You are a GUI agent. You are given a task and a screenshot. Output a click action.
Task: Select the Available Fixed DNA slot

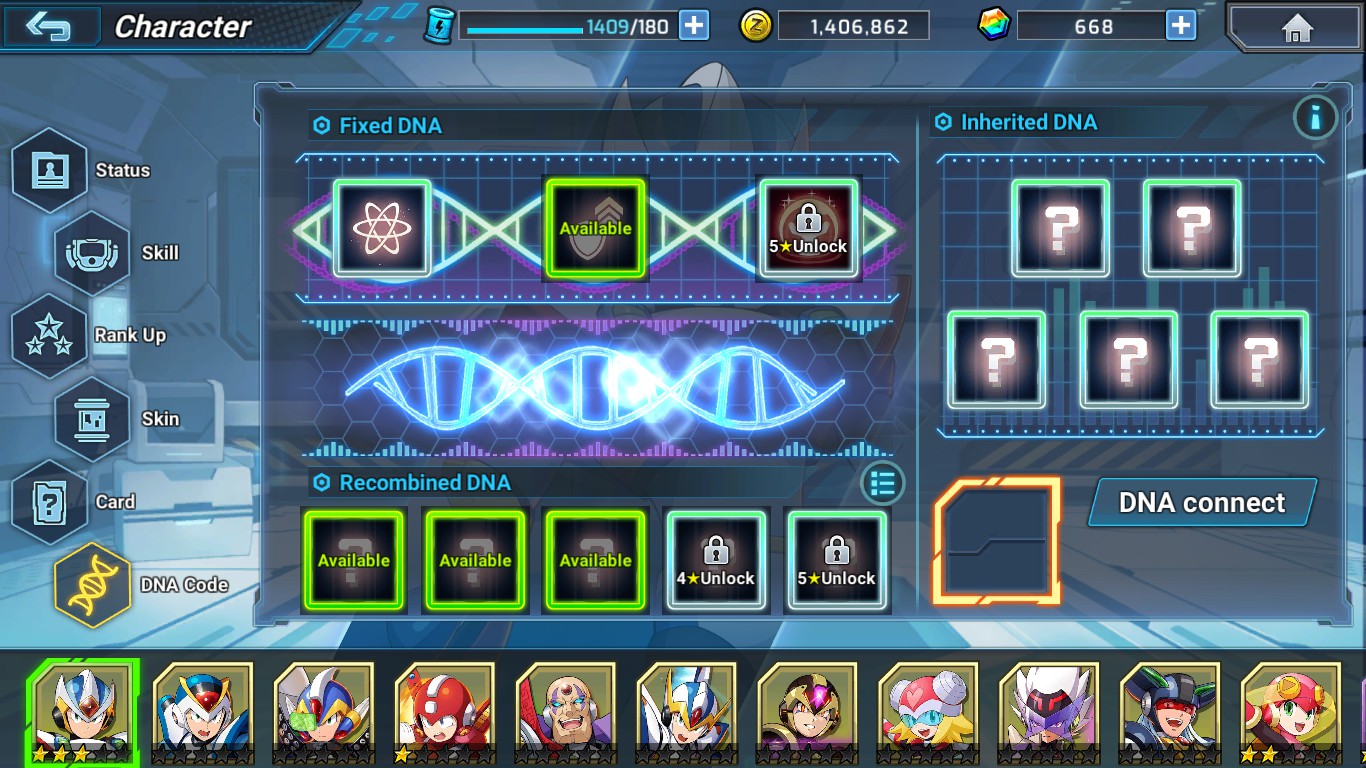(595, 229)
